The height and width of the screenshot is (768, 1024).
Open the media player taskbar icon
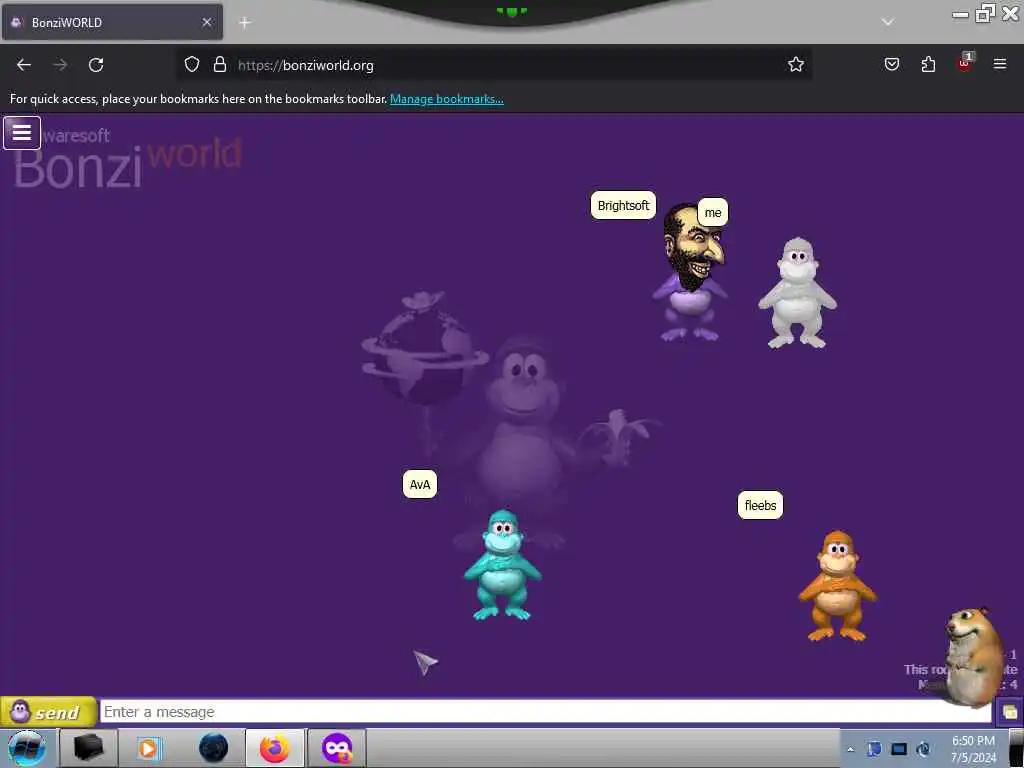(x=149, y=748)
